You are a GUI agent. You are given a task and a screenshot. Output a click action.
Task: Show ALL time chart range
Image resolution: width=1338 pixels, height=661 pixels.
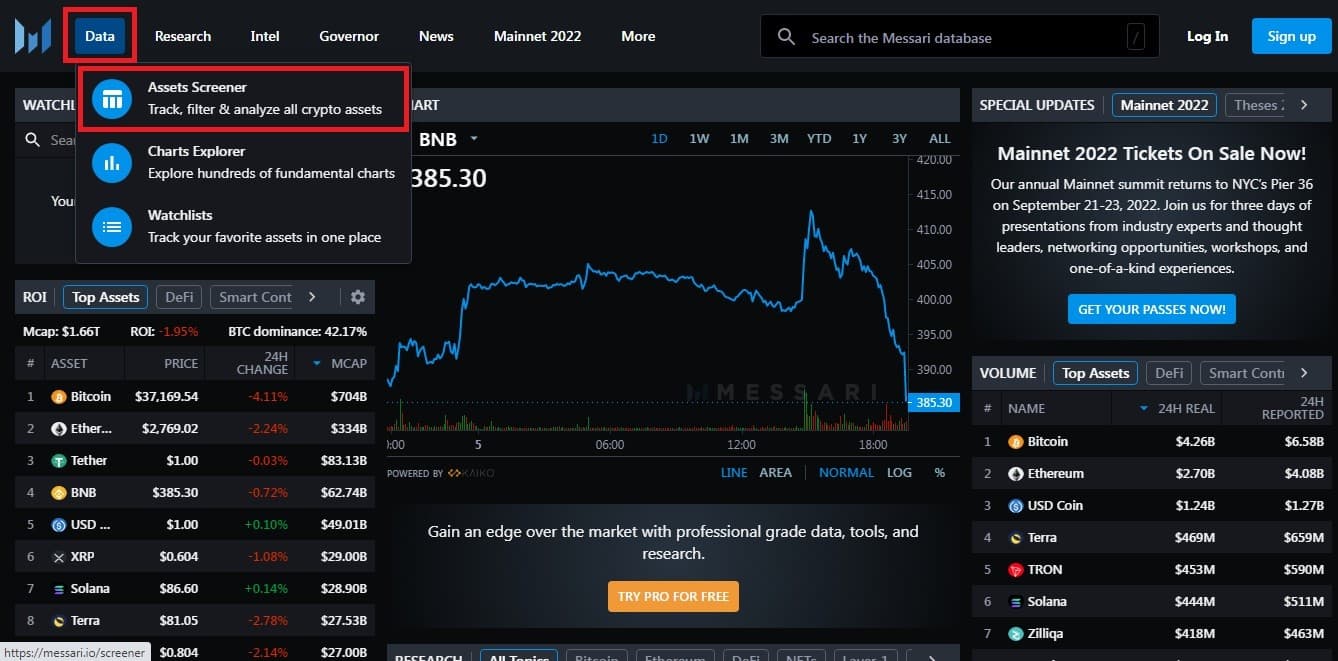pos(939,139)
